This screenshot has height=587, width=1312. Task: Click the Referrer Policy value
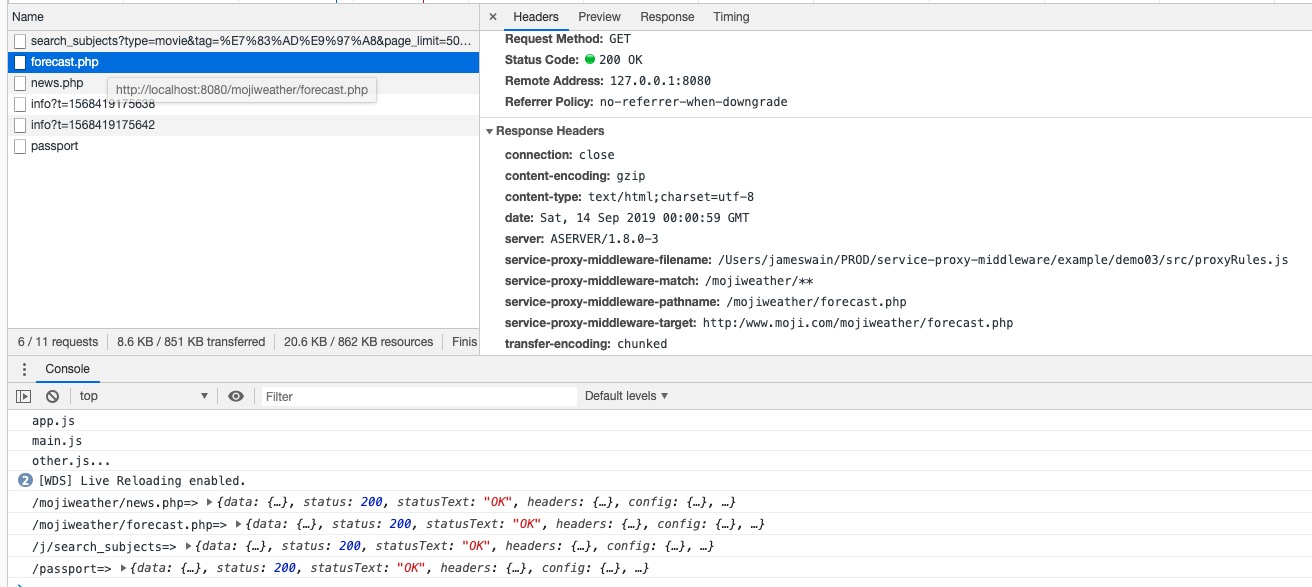pos(695,102)
